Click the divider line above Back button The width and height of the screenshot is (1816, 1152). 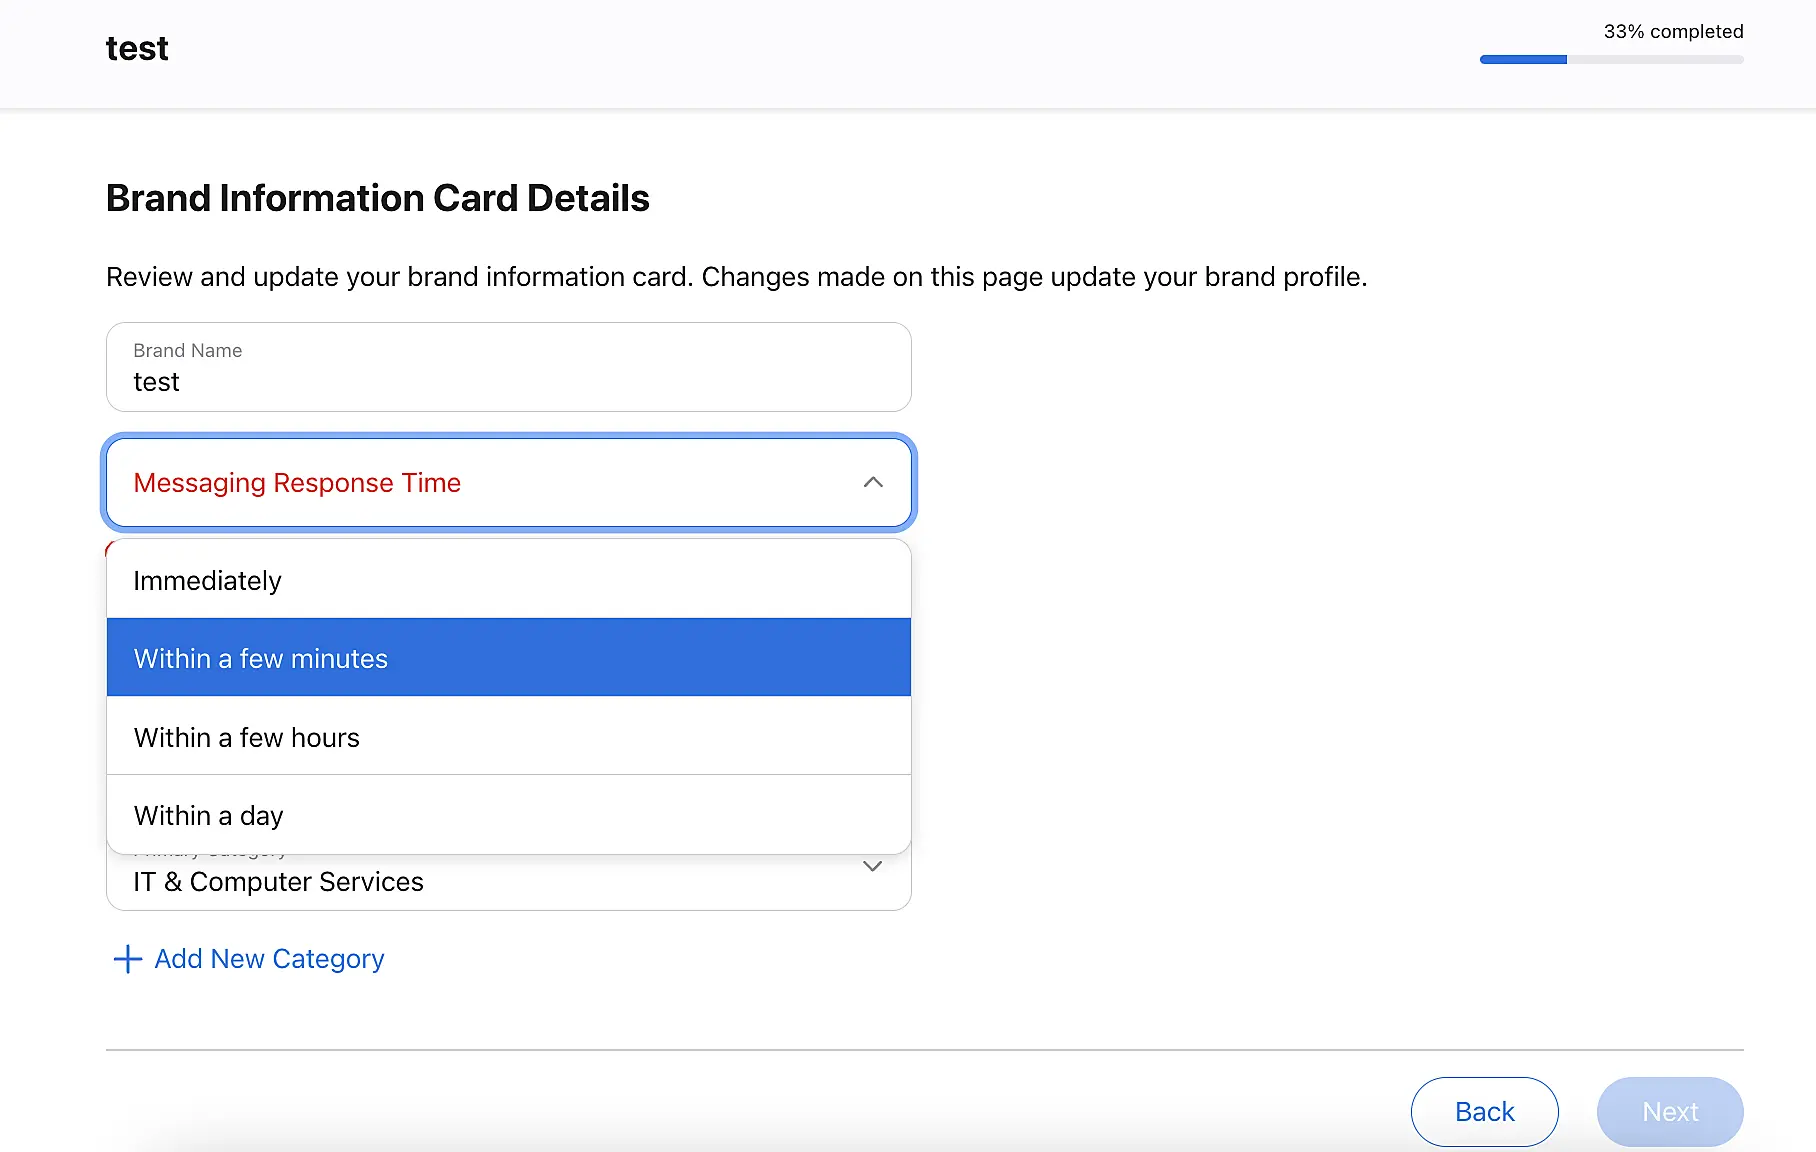[x=924, y=1050]
